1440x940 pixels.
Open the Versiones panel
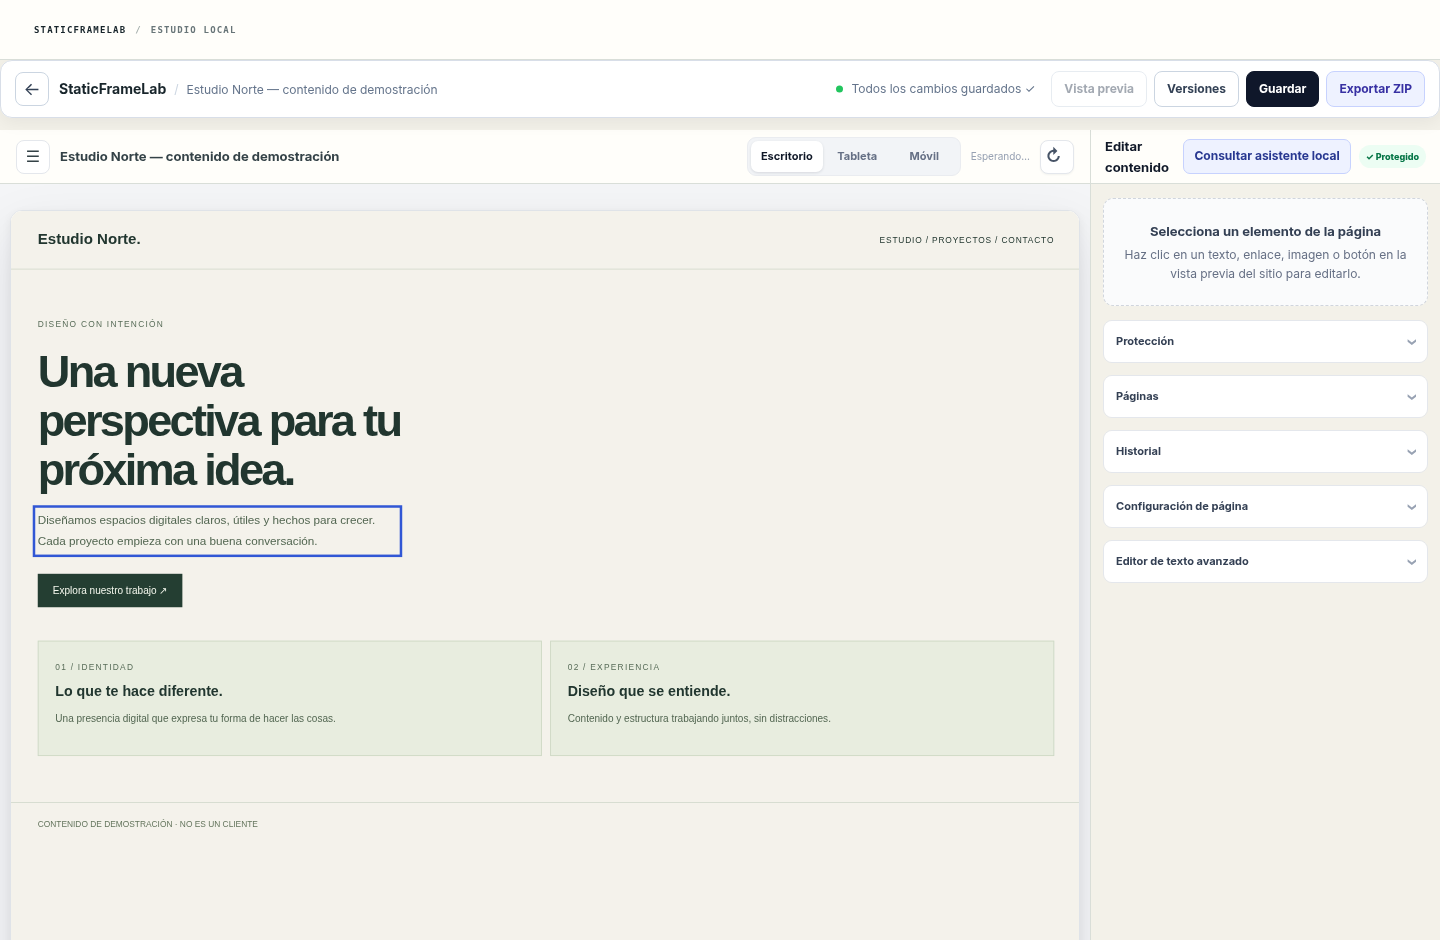(1196, 89)
